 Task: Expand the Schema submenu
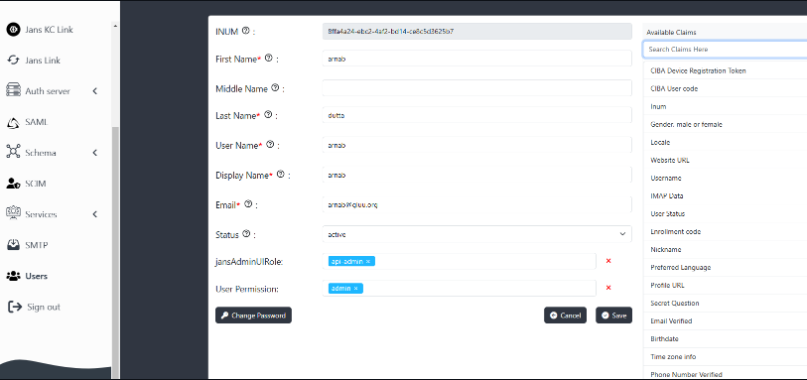[95, 153]
